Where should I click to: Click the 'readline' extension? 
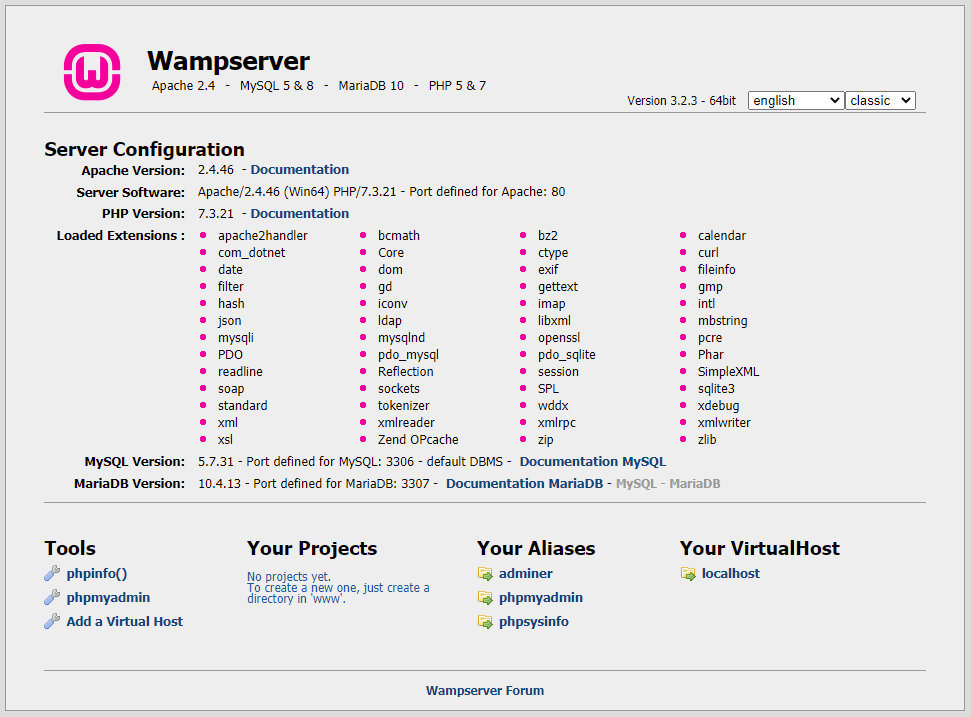[240, 372]
